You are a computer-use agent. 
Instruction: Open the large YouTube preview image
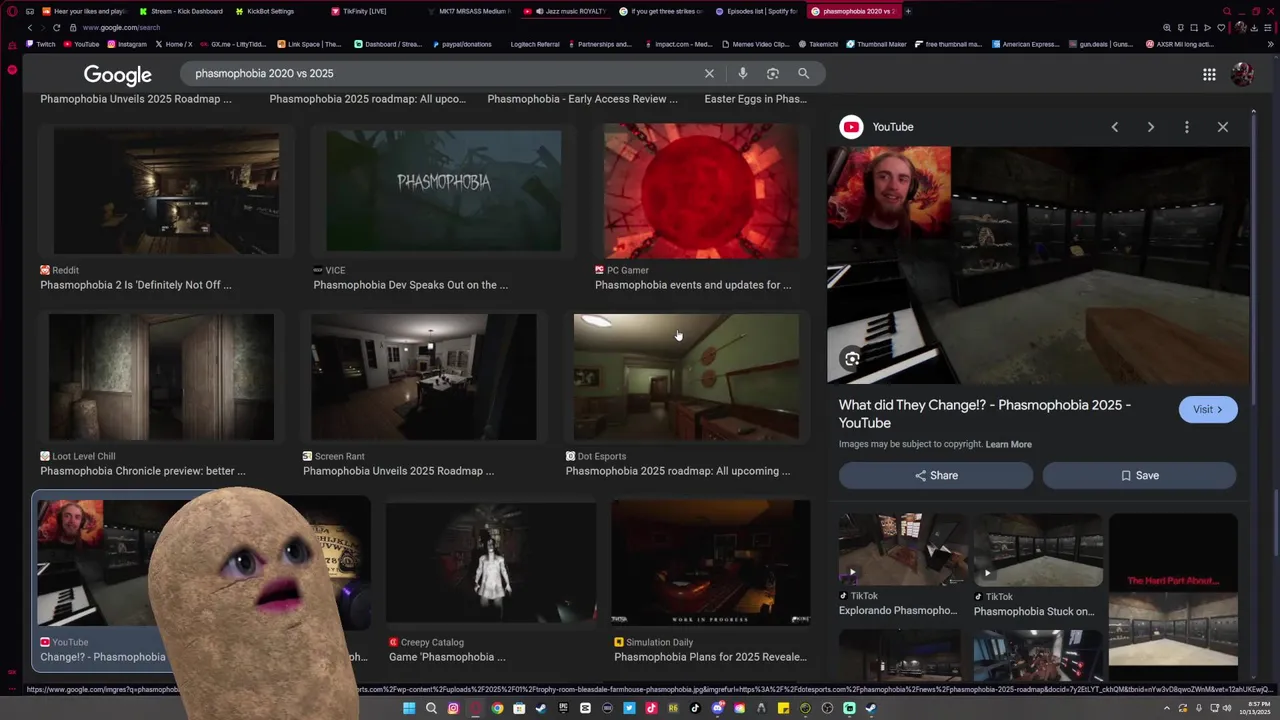pos(1038,265)
